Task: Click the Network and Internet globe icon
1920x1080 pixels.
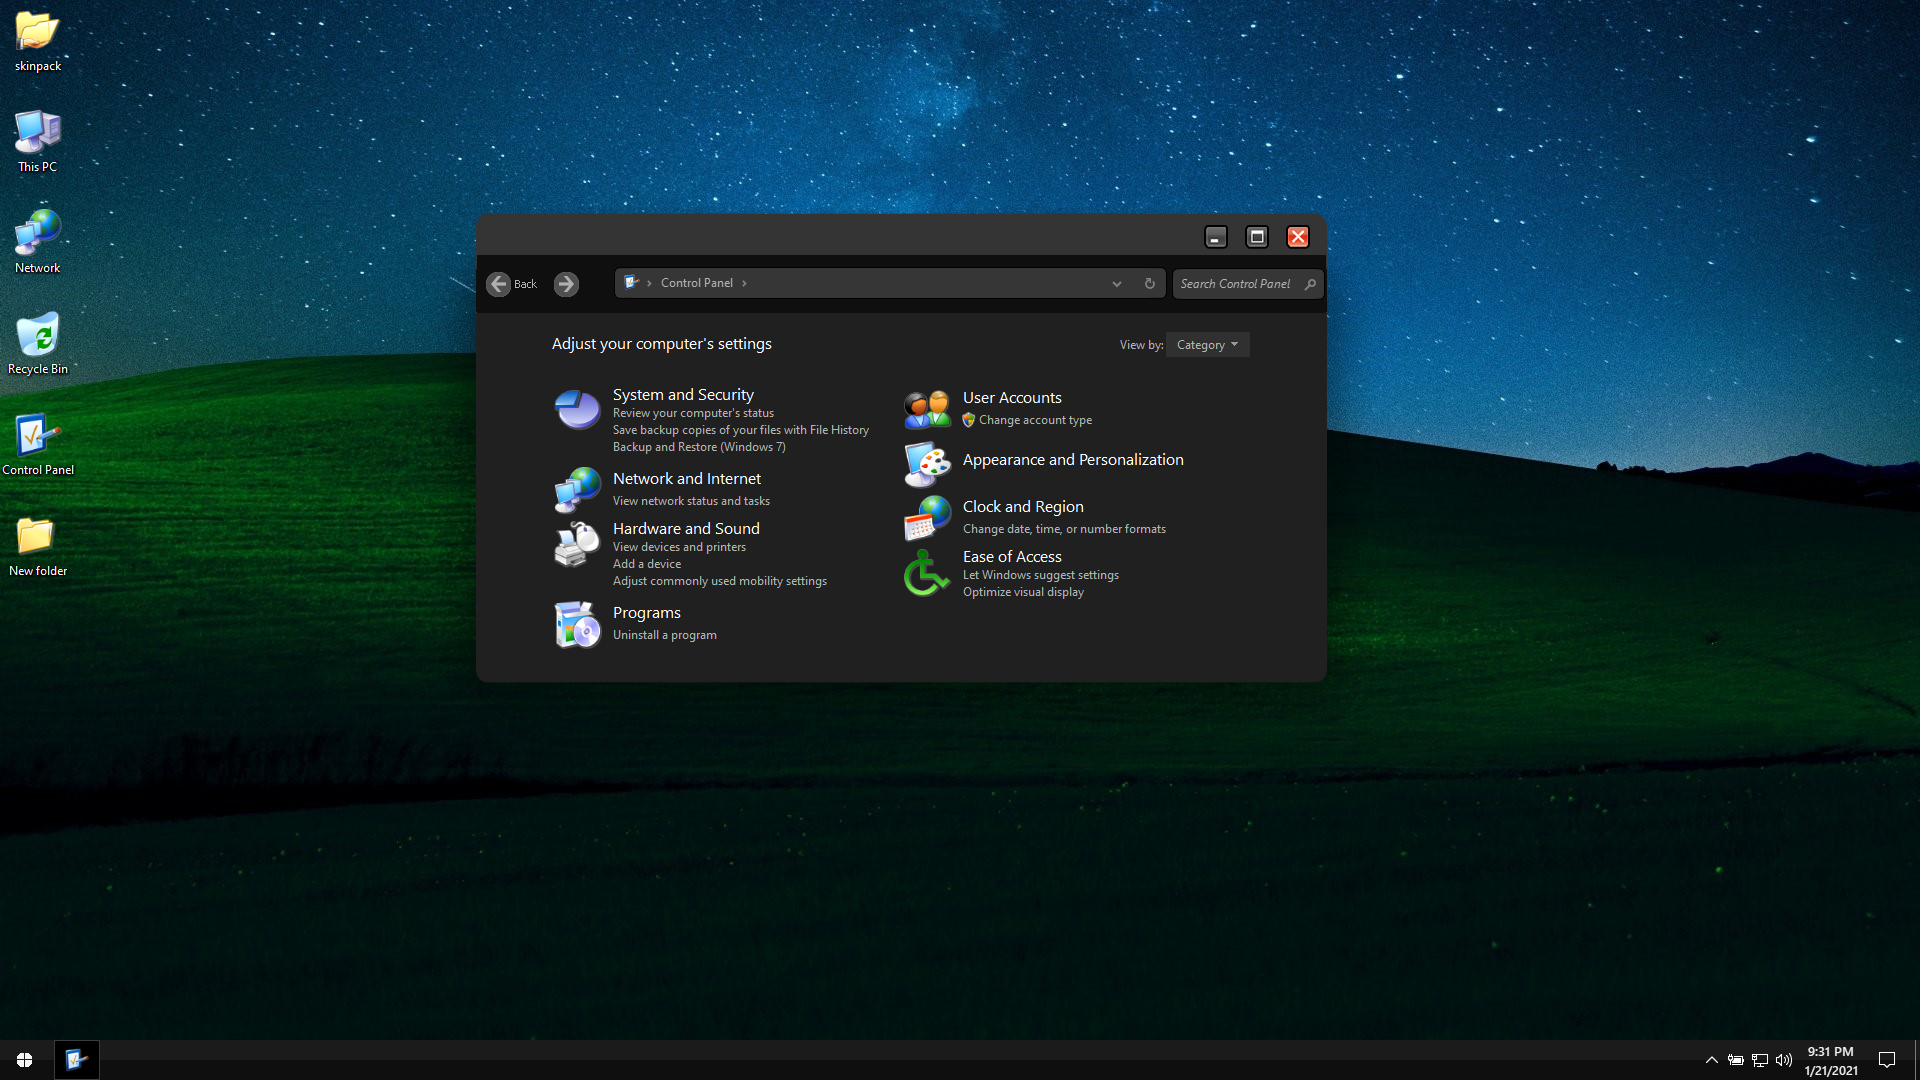Action: coord(577,489)
